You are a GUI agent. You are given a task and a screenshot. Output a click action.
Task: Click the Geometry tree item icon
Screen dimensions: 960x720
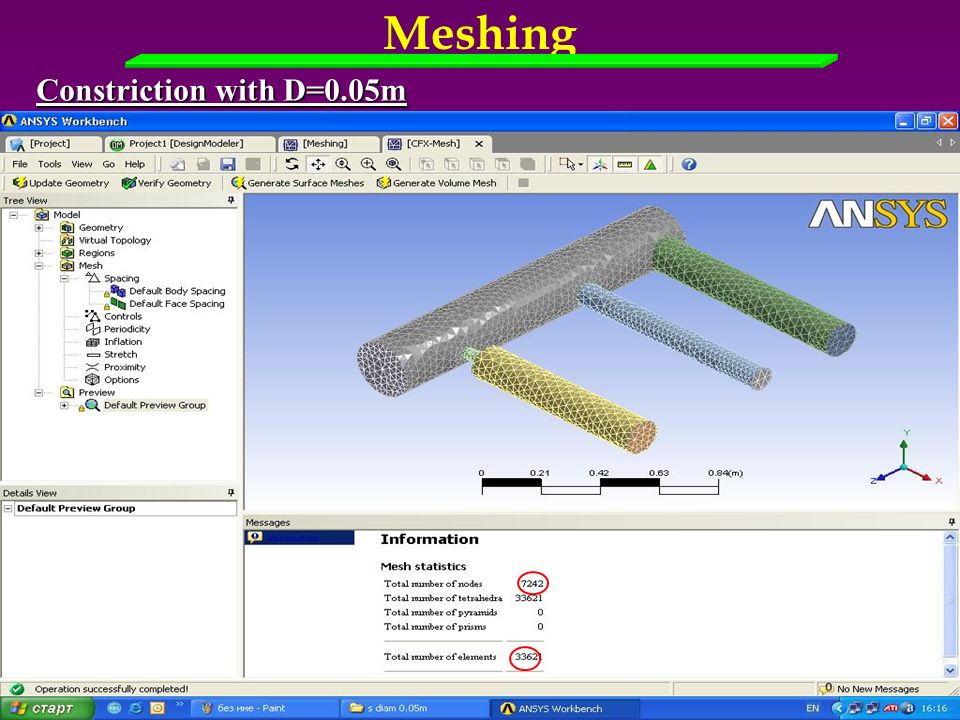[67, 228]
